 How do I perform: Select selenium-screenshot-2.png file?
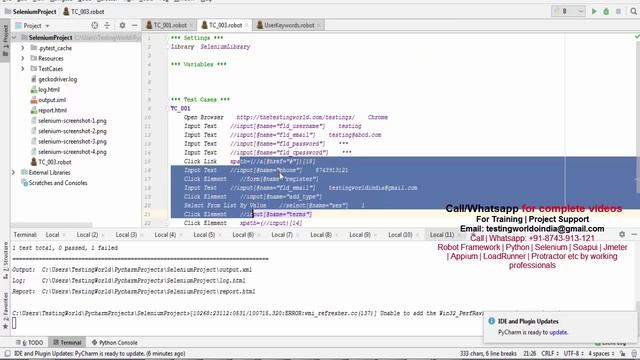pos(72,131)
